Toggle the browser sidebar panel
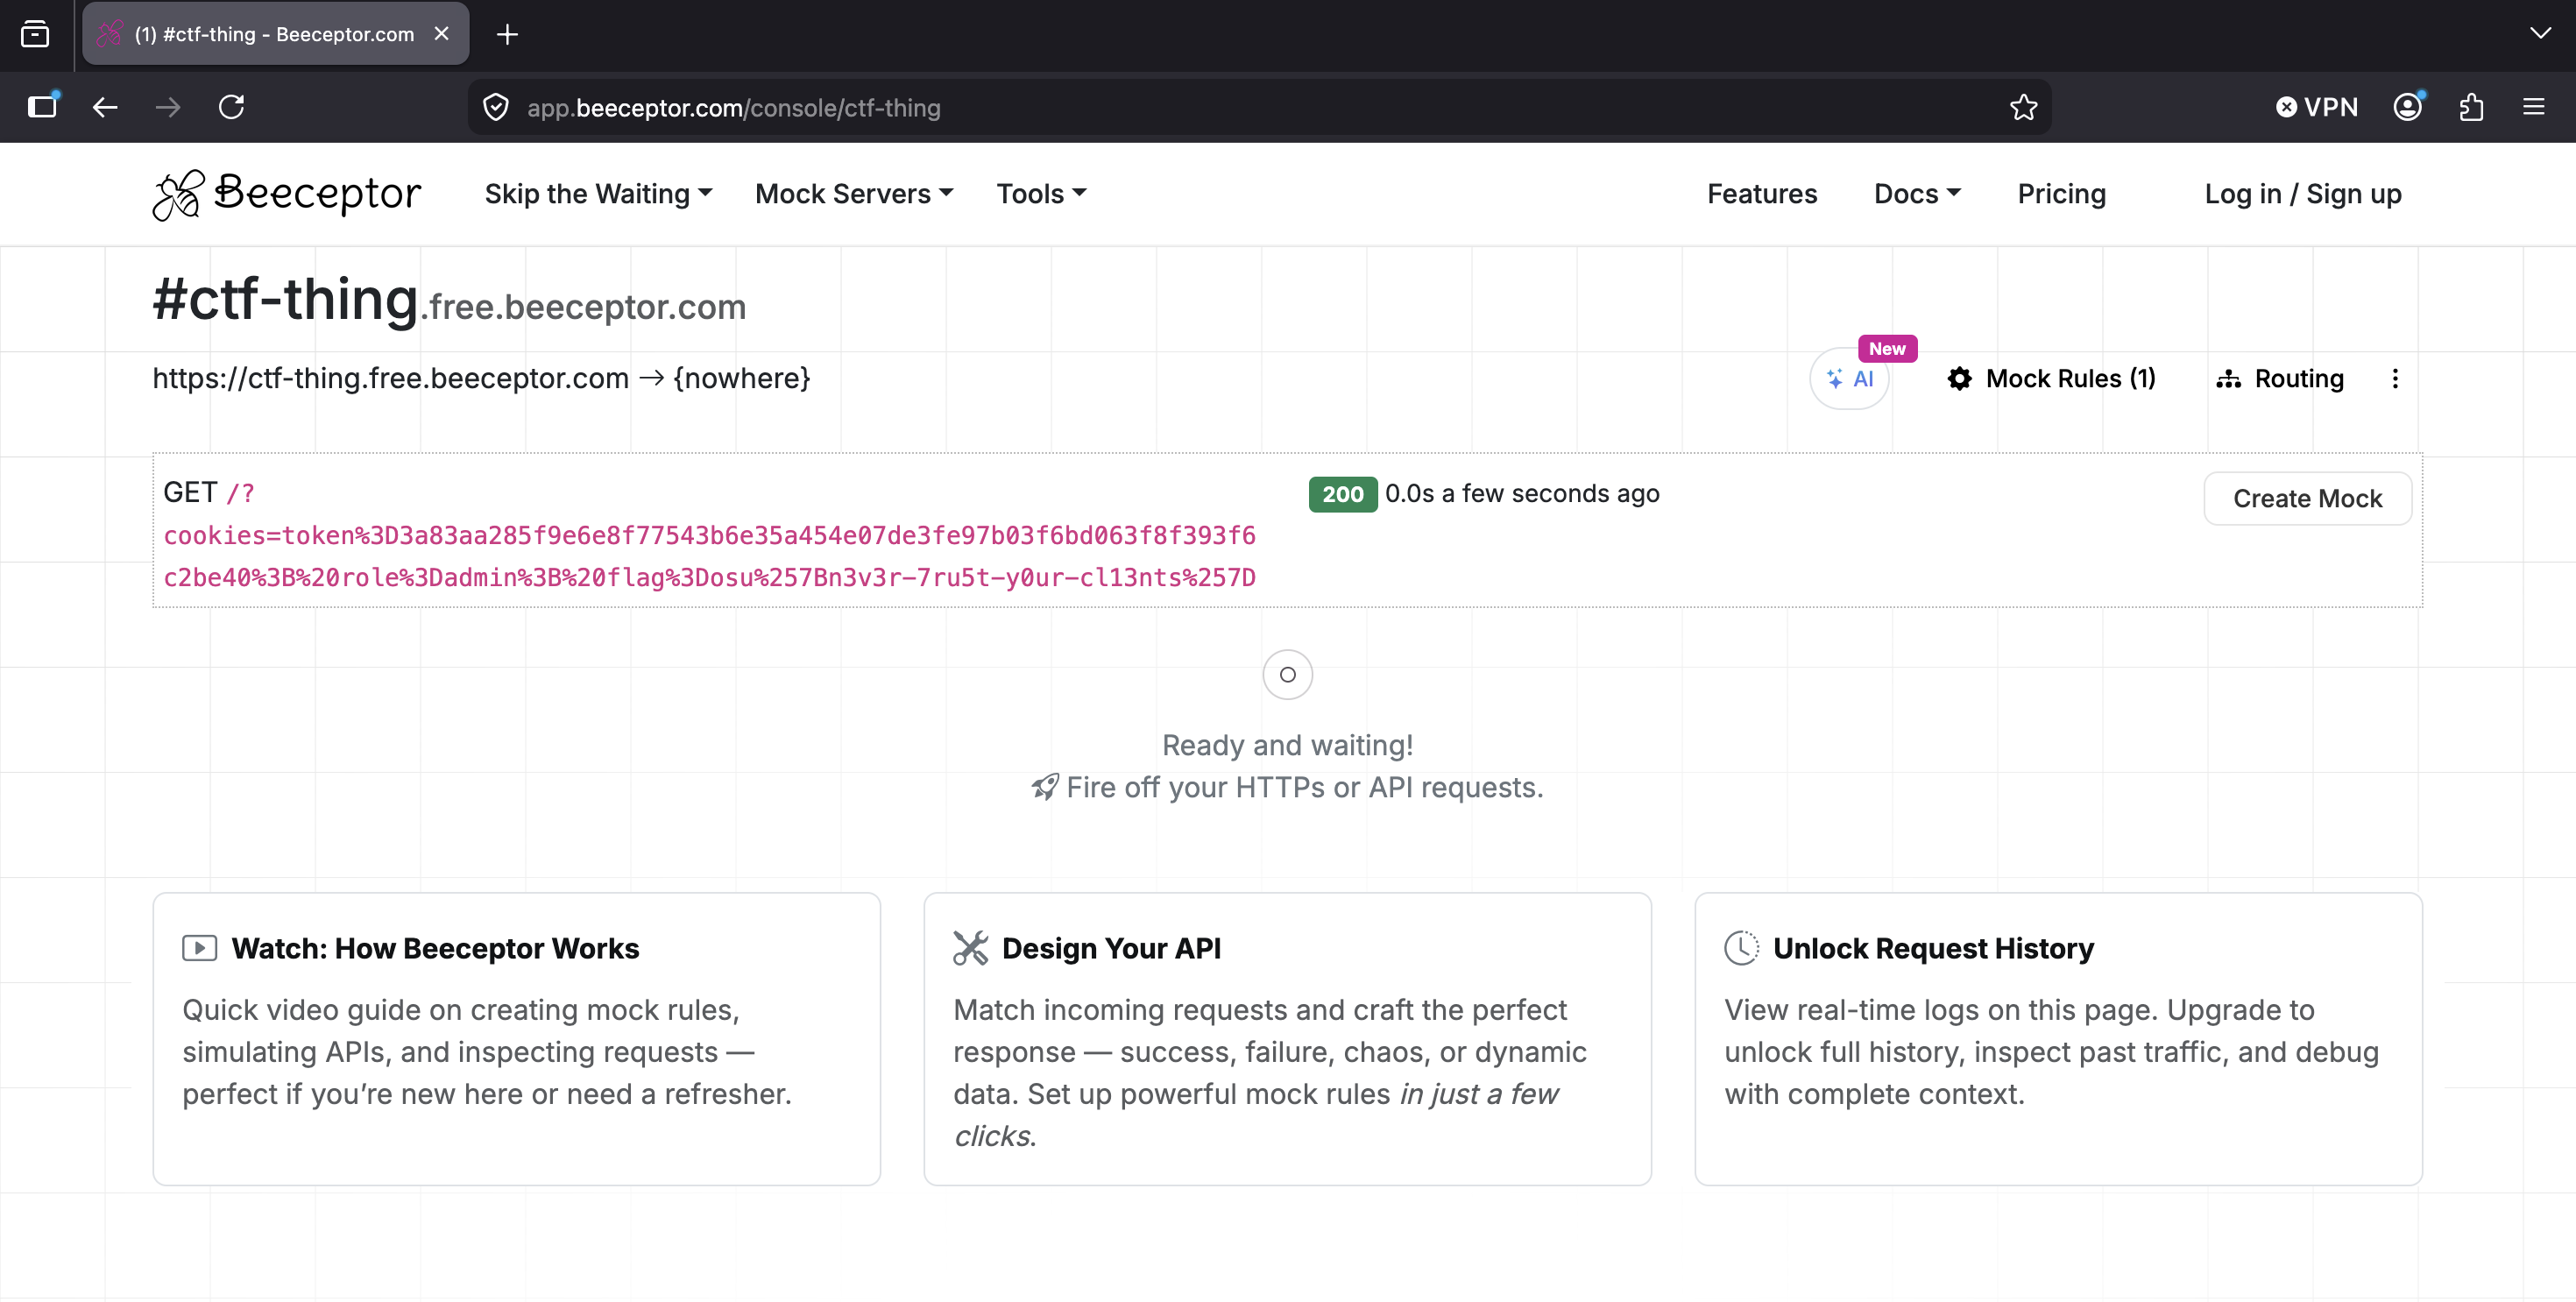This screenshot has width=2576, height=1302. pos(42,107)
